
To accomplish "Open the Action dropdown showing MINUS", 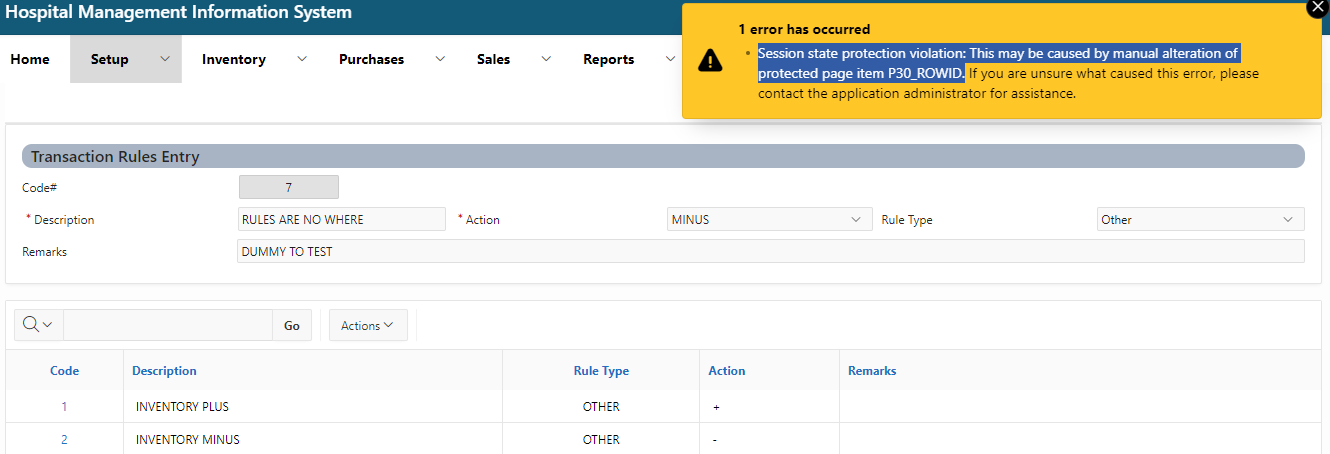I will (x=767, y=220).
